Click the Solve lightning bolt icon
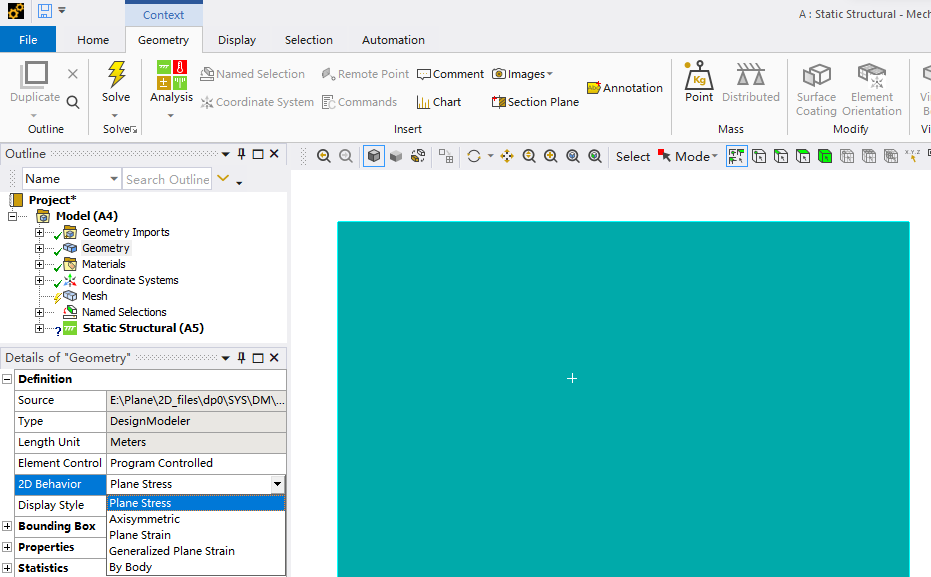Image resolution: width=931 pixels, height=577 pixels. tap(116, 75)
